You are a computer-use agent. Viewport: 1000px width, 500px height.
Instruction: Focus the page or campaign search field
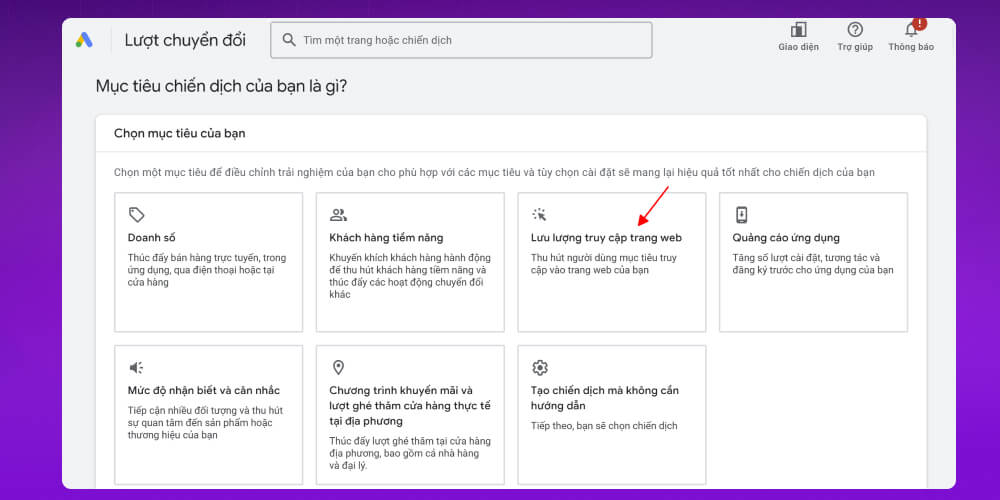(x=470, y=40)
